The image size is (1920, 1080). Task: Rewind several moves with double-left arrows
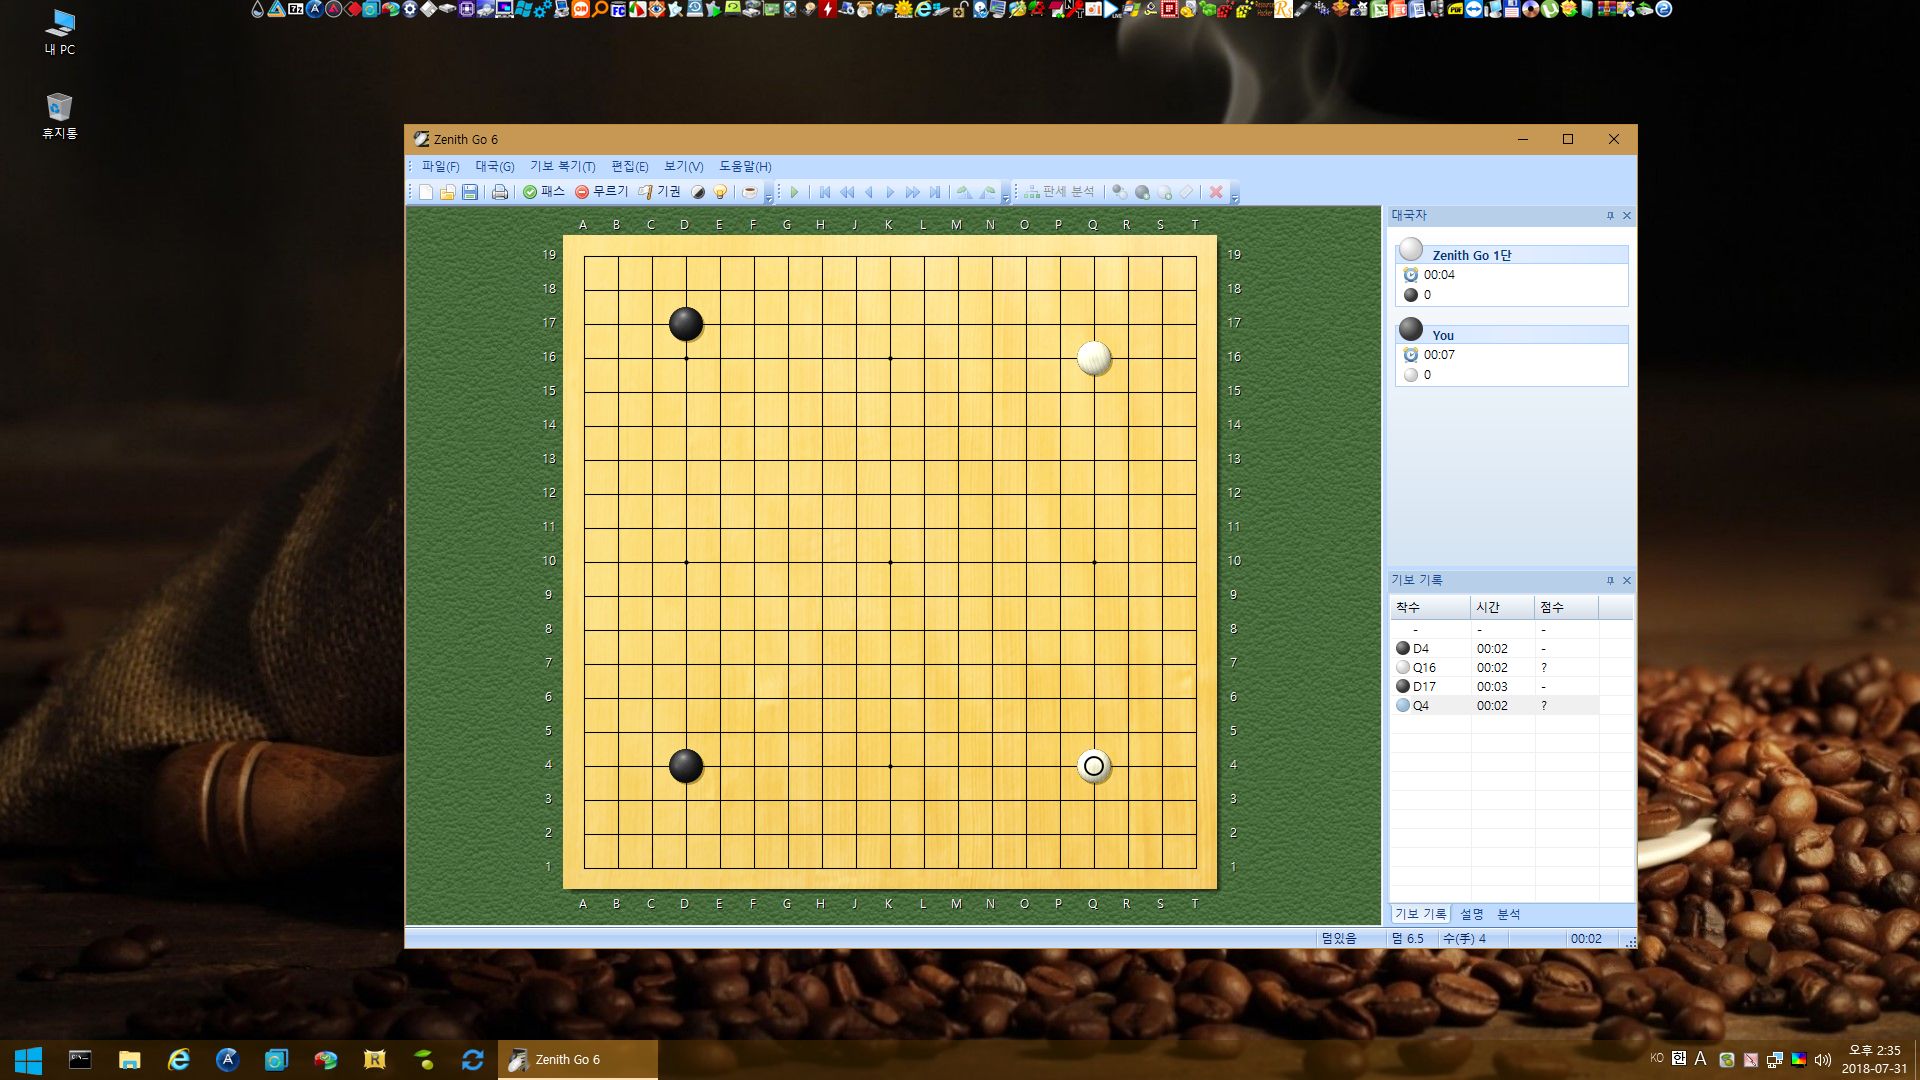847,192
